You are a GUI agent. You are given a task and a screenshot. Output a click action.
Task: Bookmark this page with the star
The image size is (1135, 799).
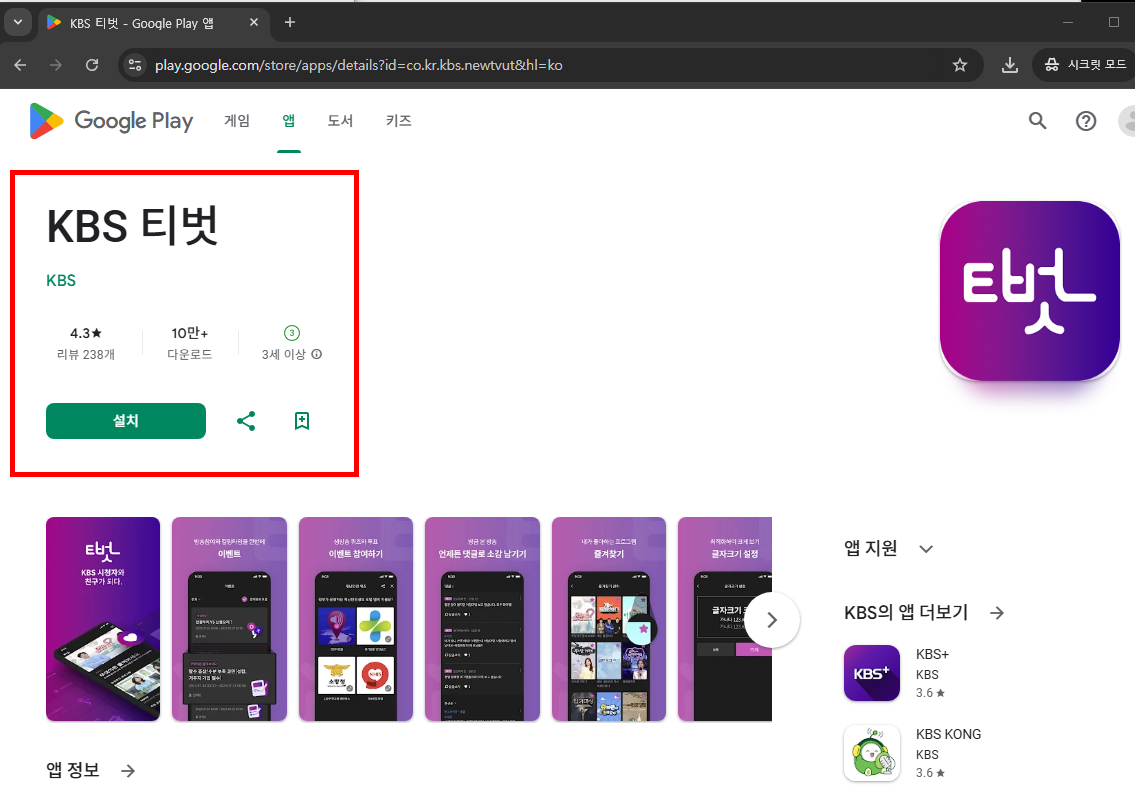pyautogui.click(x=960, y=64)
